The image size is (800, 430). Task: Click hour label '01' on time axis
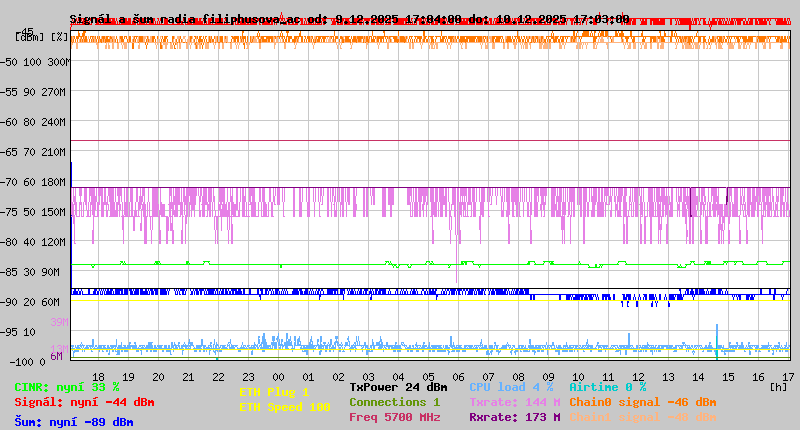point(308,377)
